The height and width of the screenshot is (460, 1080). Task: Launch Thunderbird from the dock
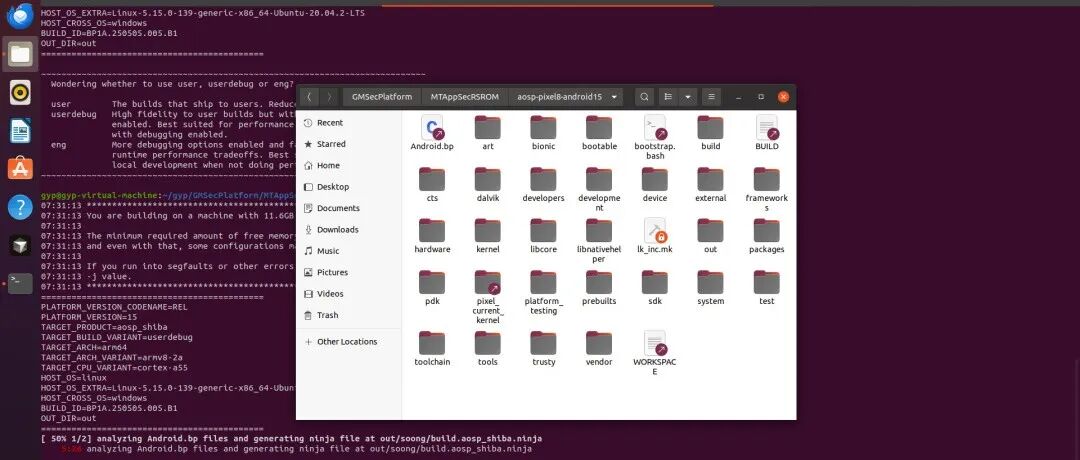click(20, 15)
